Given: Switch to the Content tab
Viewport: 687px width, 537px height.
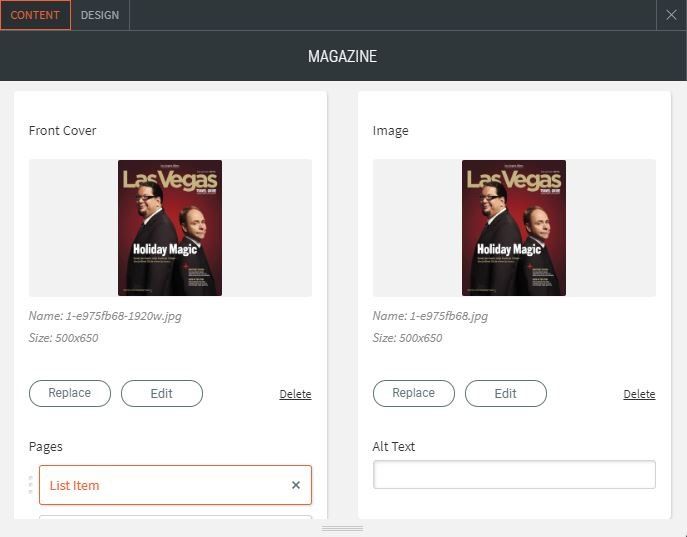Looking at the screenshot, I should point(35,15).
